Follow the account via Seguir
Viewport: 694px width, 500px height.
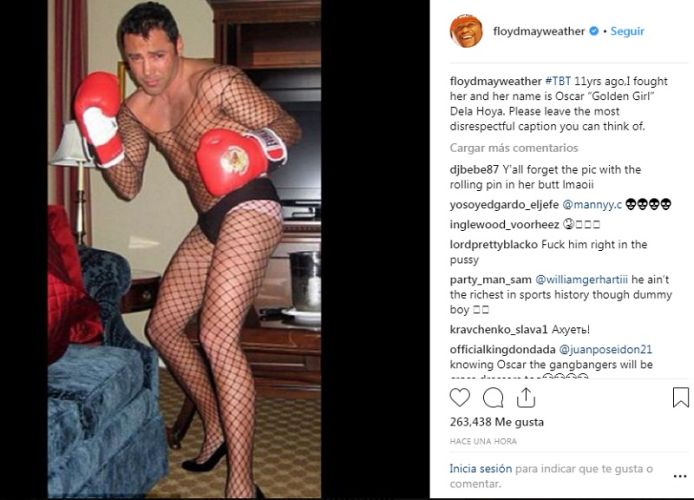point(627,31)
